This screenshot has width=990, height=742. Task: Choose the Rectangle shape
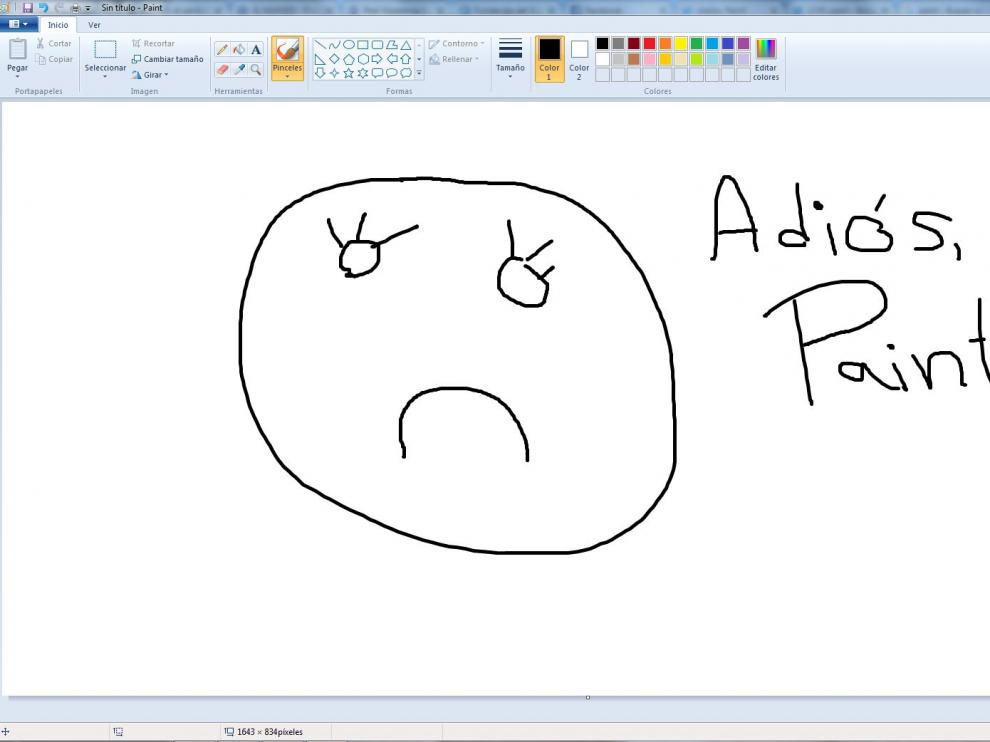point(362,45)
